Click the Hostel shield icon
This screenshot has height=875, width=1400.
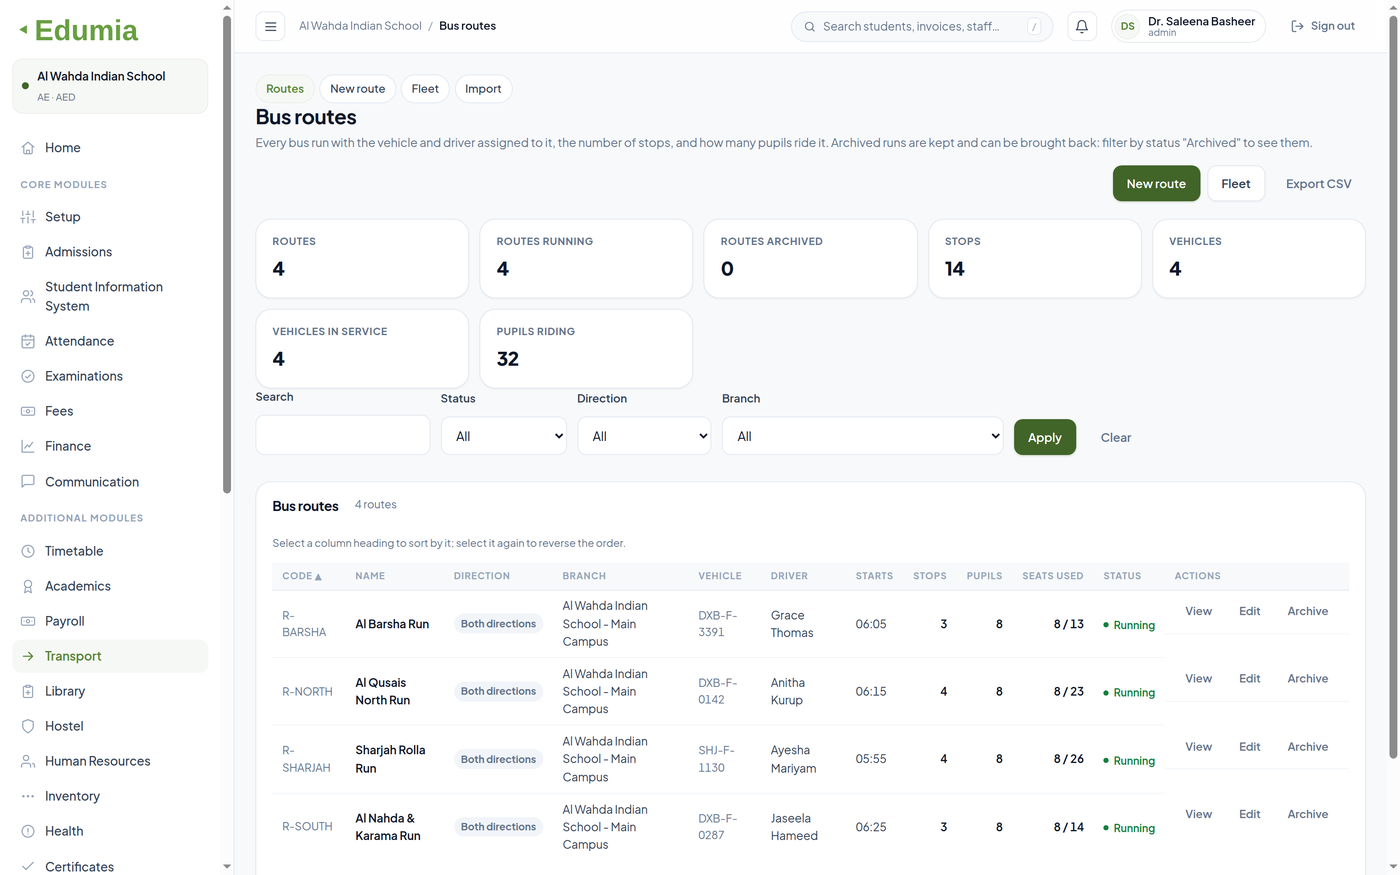28,726
